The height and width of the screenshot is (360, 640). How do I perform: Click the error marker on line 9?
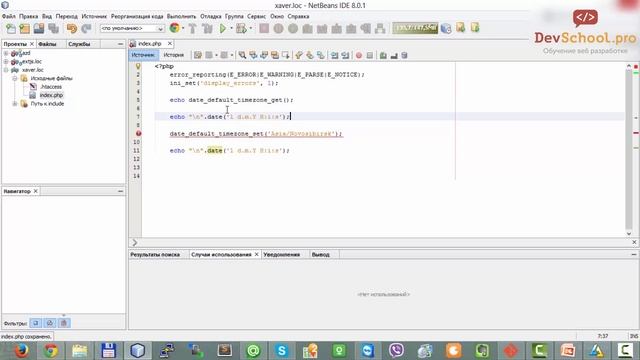coord(138,133)
